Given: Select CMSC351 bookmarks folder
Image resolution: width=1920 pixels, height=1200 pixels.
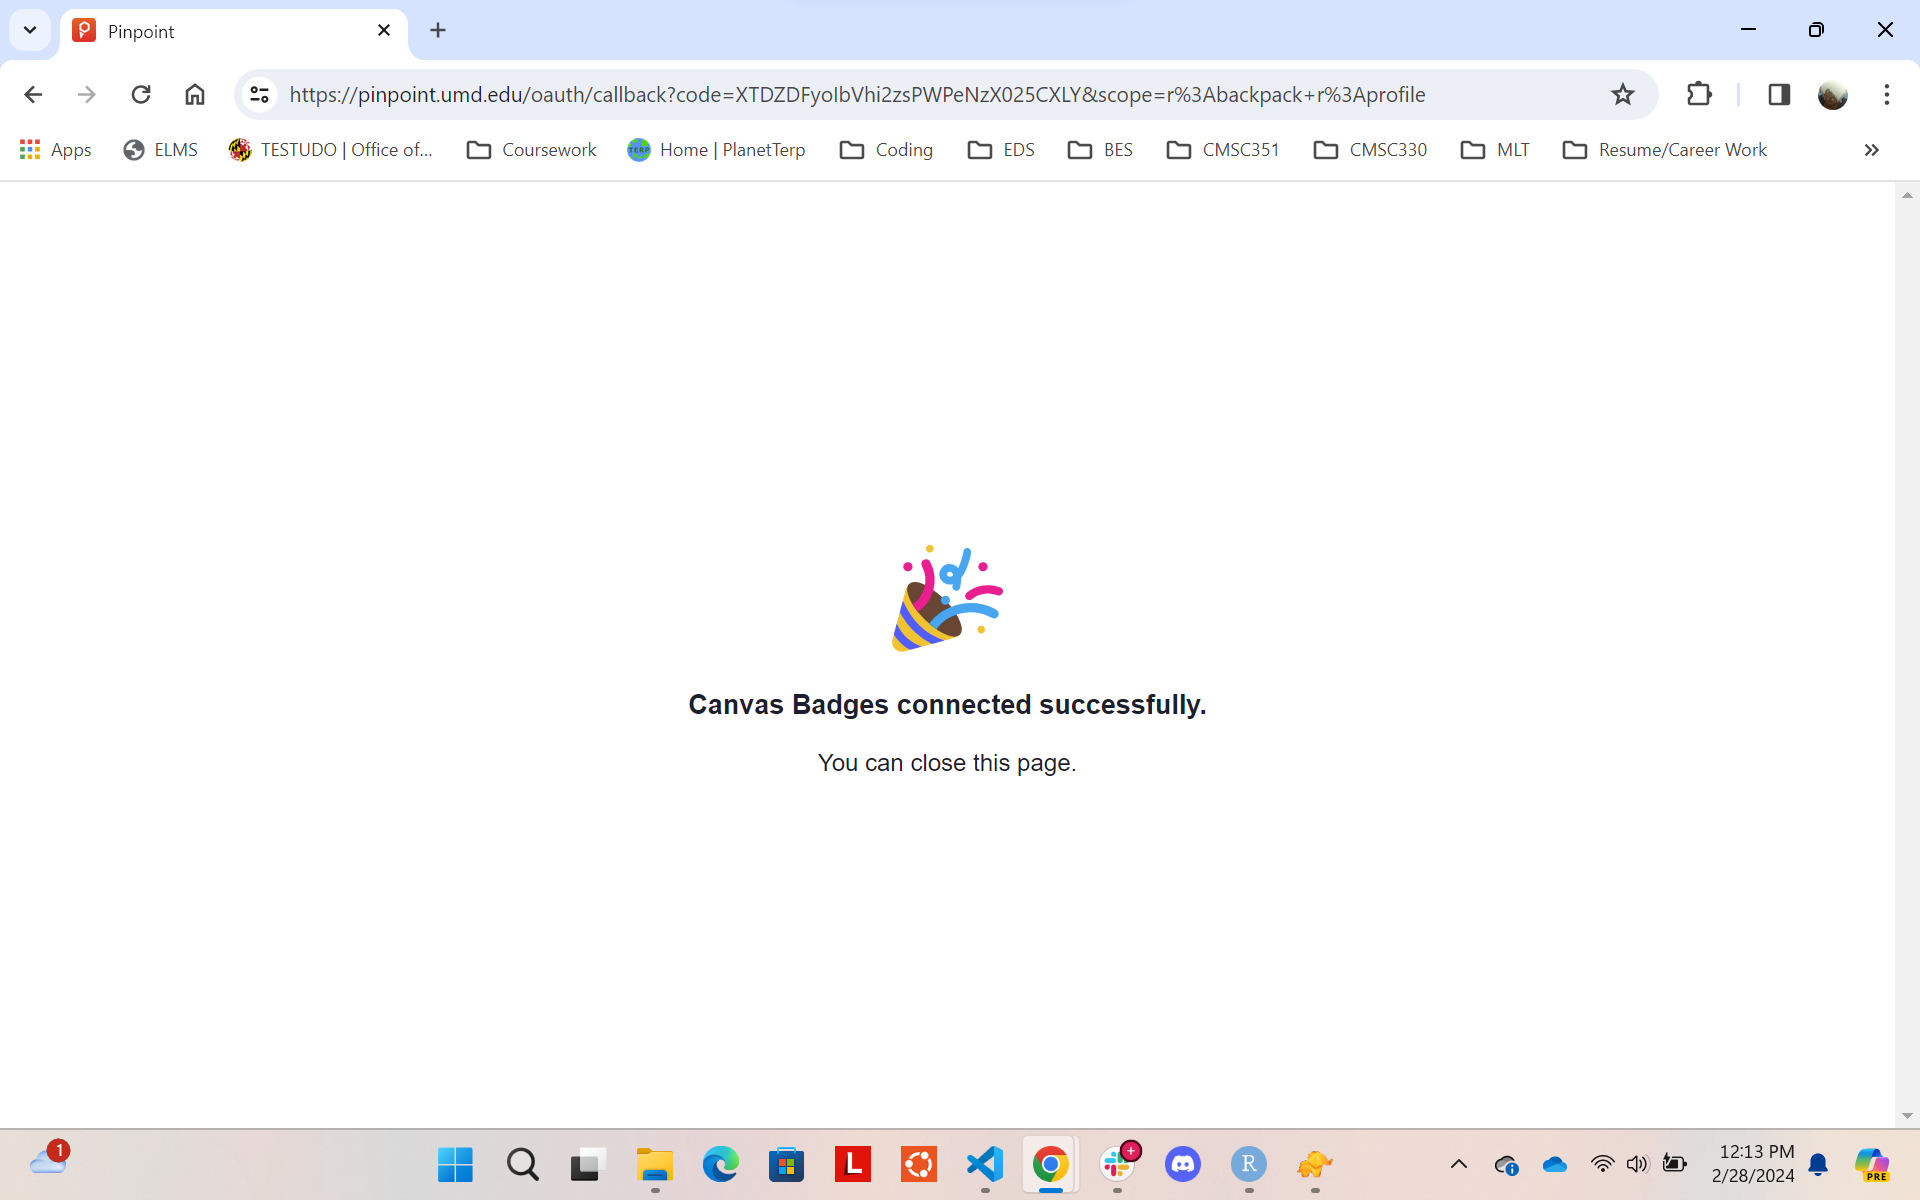Looking at the screenshot, I should (1223, 149).
